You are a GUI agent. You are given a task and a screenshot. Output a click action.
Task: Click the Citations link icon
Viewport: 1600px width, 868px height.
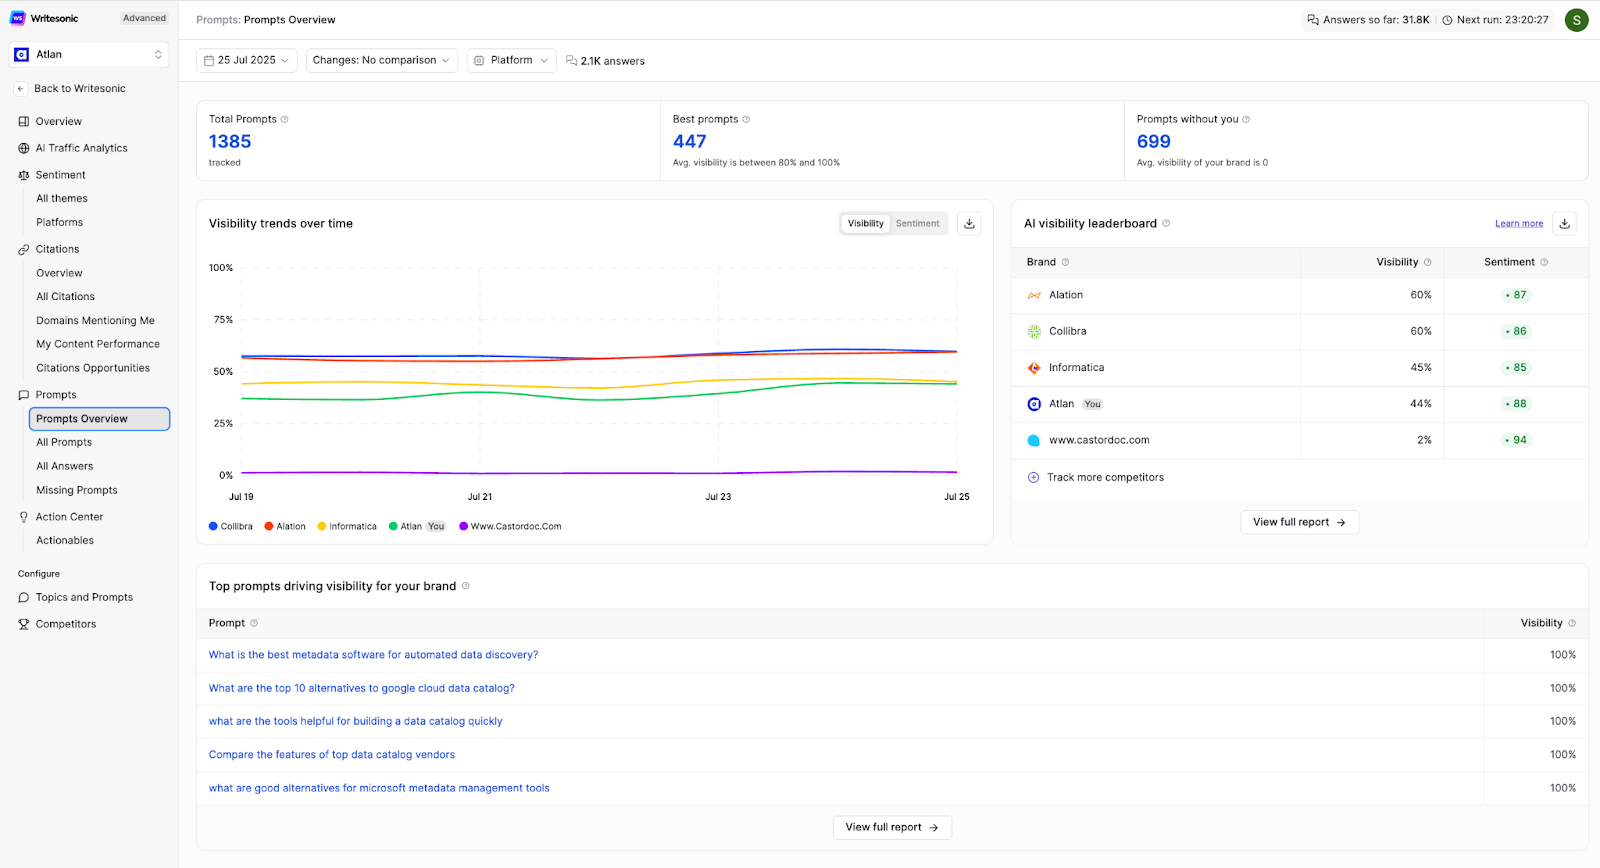(x=24, y=249)
